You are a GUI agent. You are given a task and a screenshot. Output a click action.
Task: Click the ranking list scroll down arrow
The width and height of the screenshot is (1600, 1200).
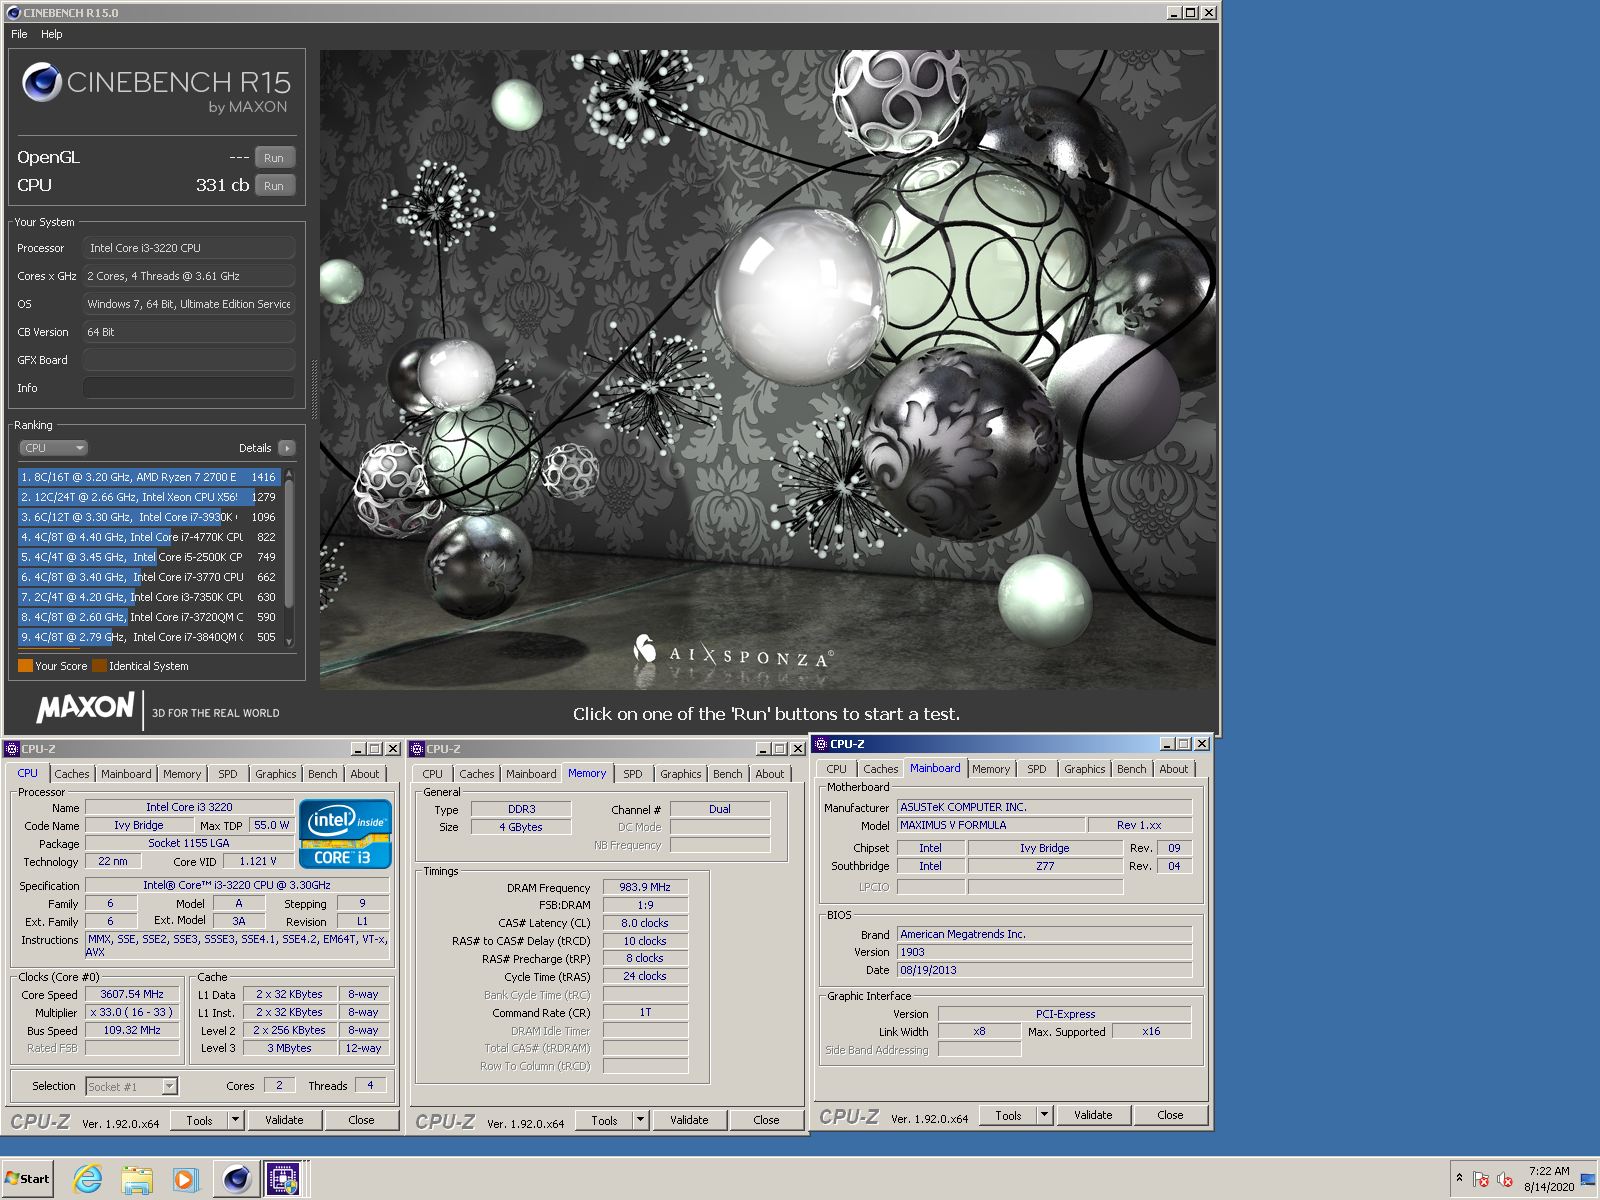point(289,642)
